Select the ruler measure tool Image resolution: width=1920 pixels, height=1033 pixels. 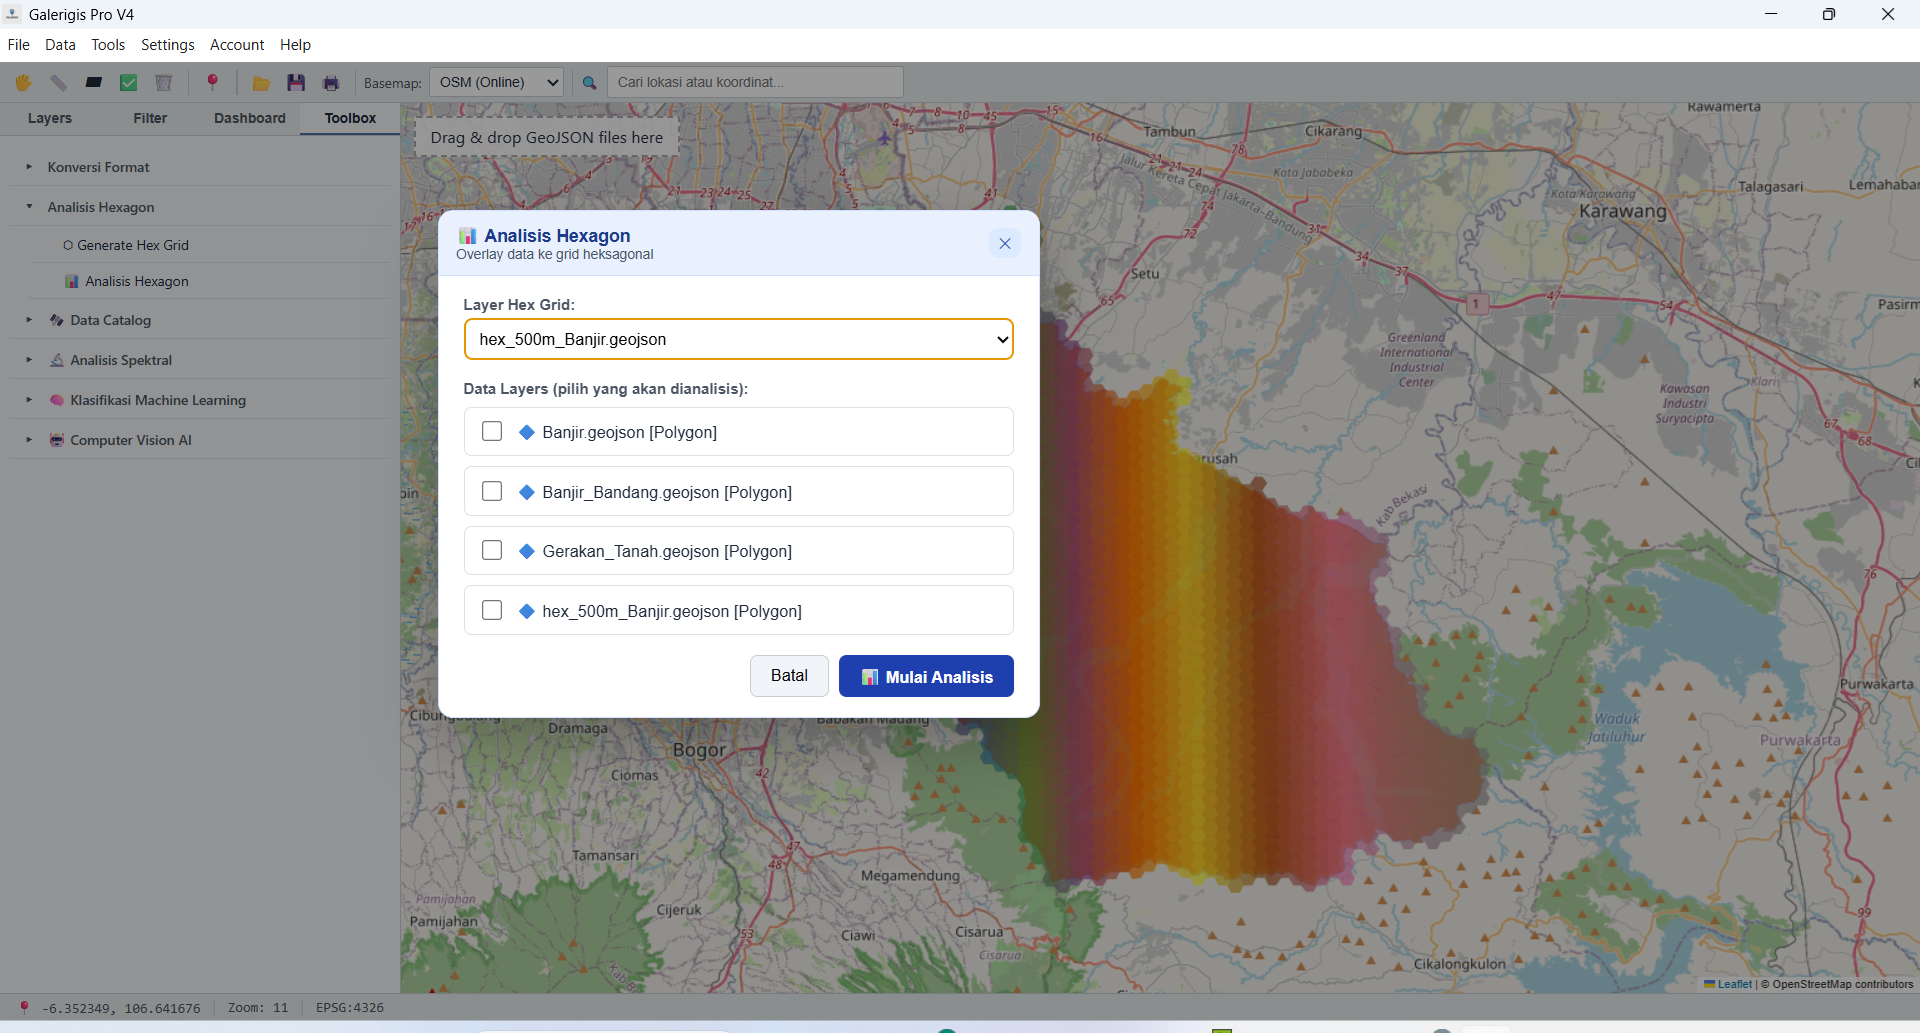click(x=58, y=83)
